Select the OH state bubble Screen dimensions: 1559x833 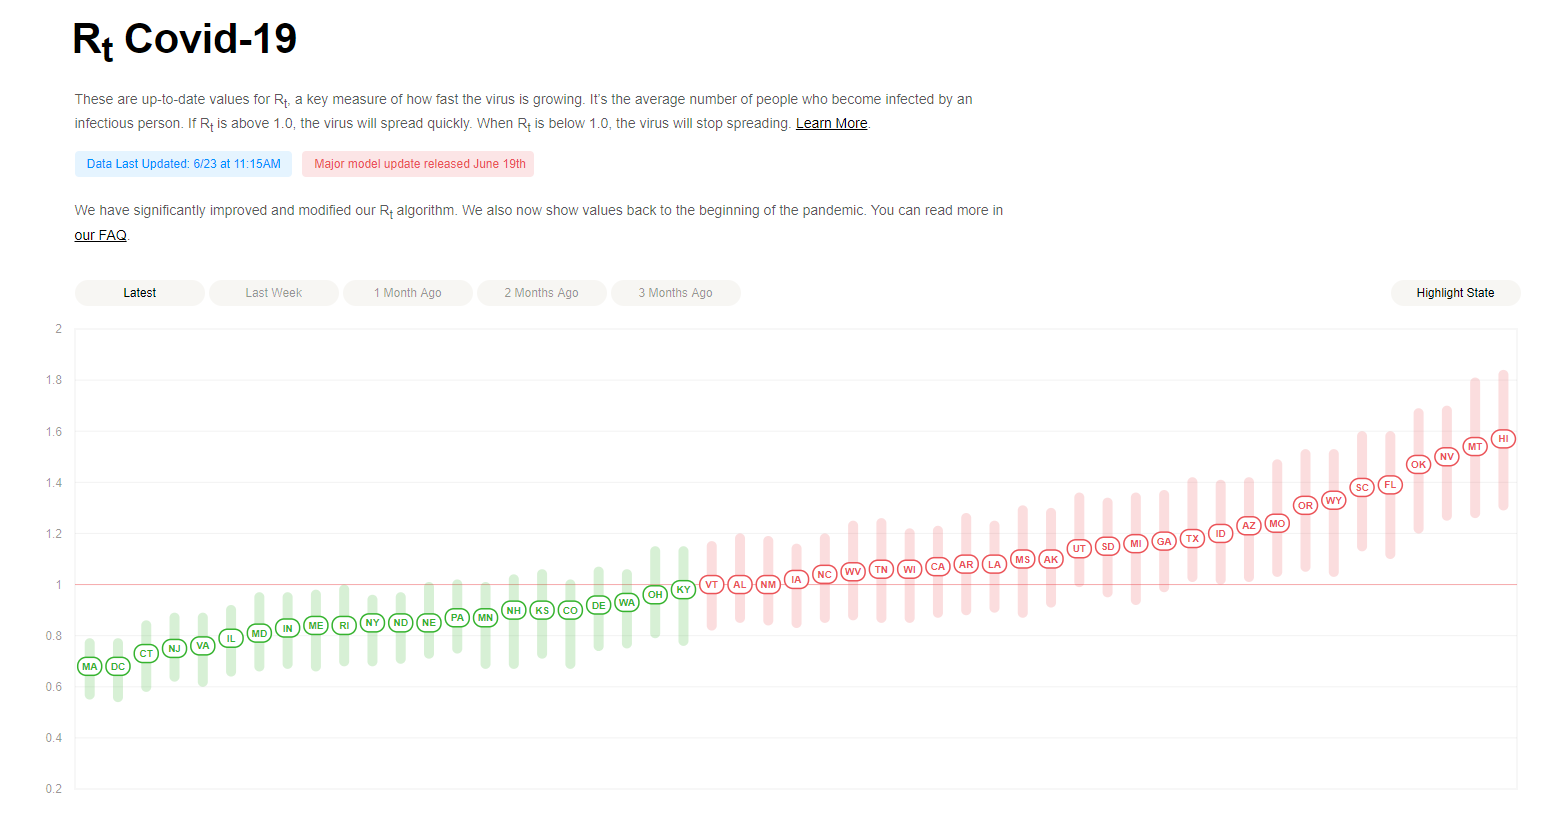[655, 595]
